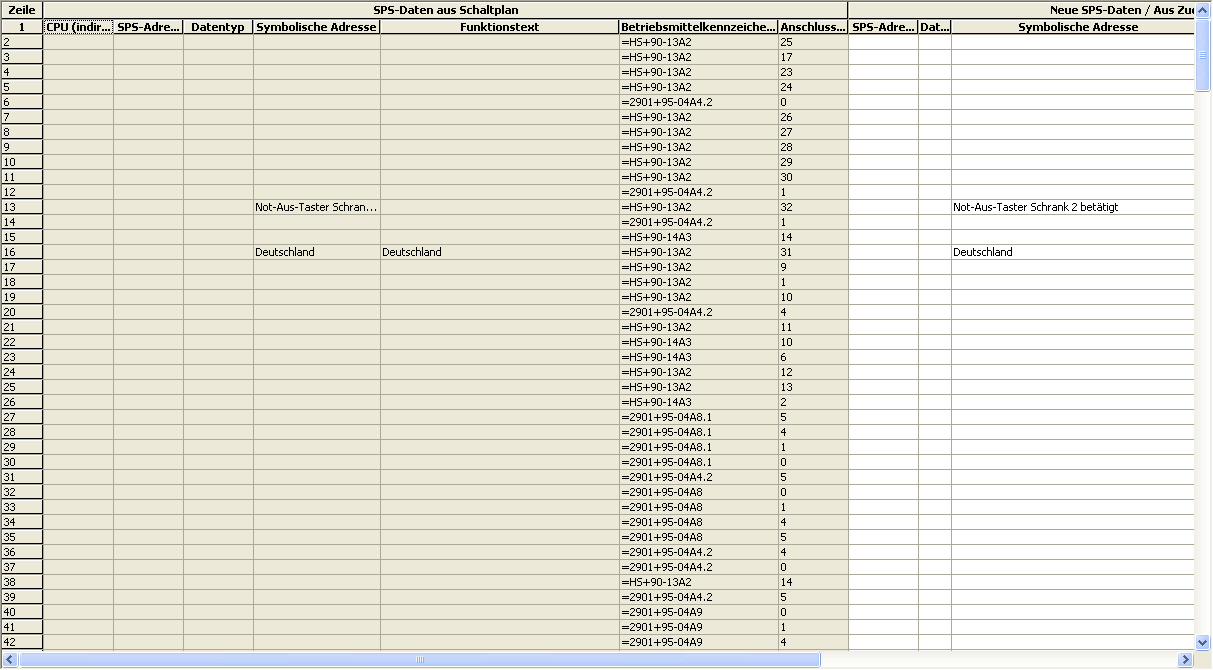Select the 'Anschluss...' column header
This screenshot has width=1213, height=670.
tap(813, 27)
